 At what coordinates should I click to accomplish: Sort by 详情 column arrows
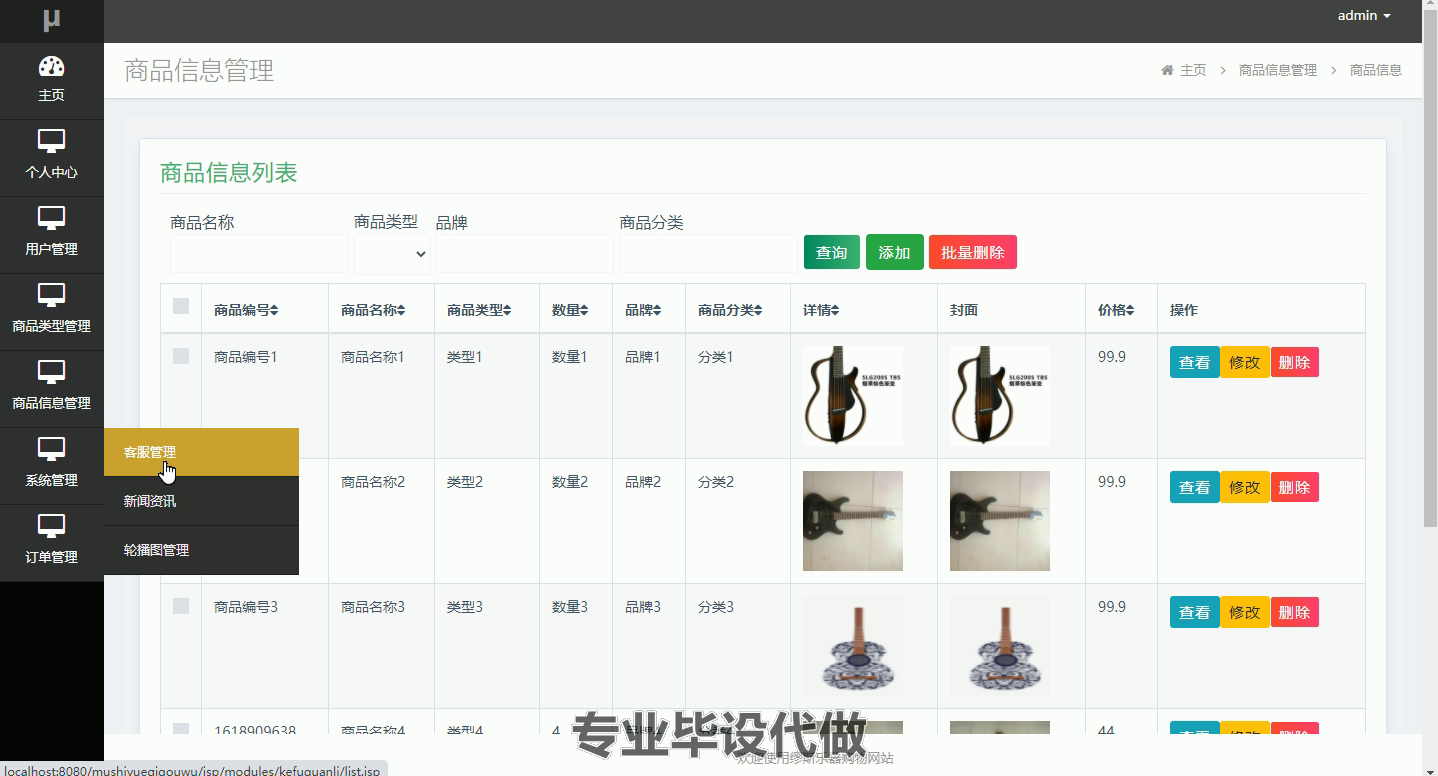point(835,311)
